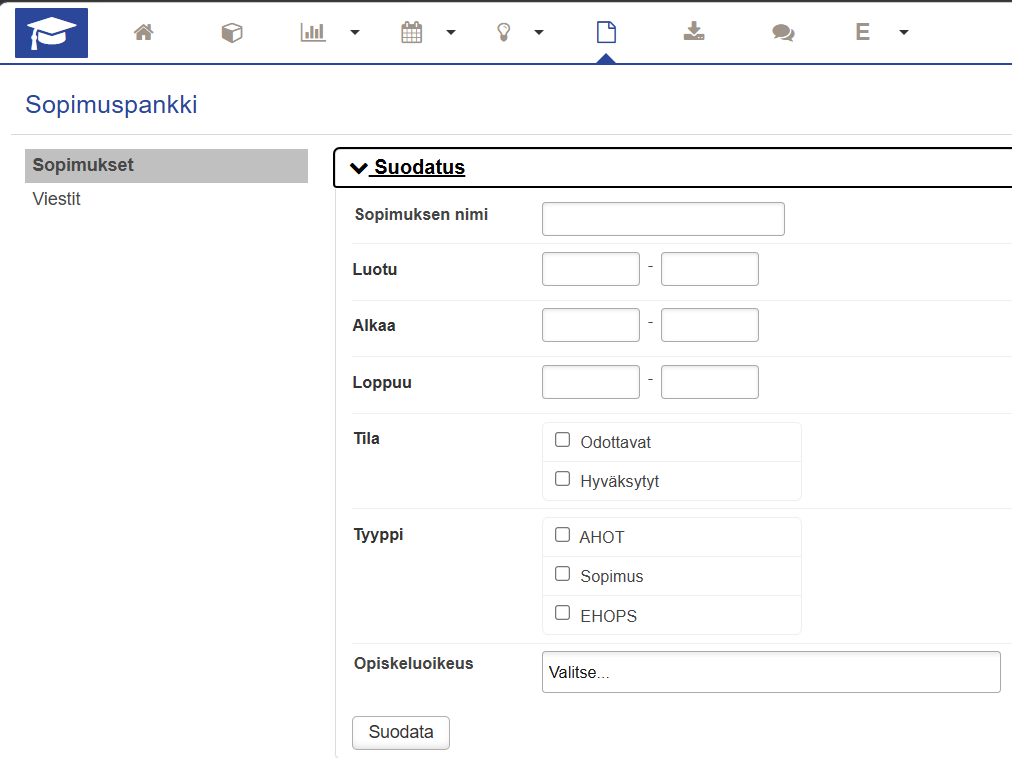Open the home page icon

(143, 32)
